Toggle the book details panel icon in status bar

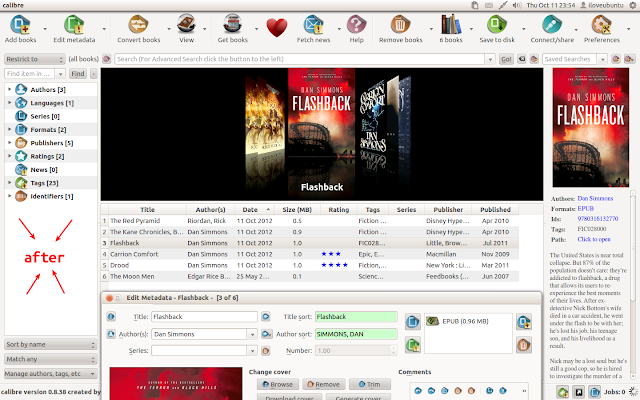594,392
